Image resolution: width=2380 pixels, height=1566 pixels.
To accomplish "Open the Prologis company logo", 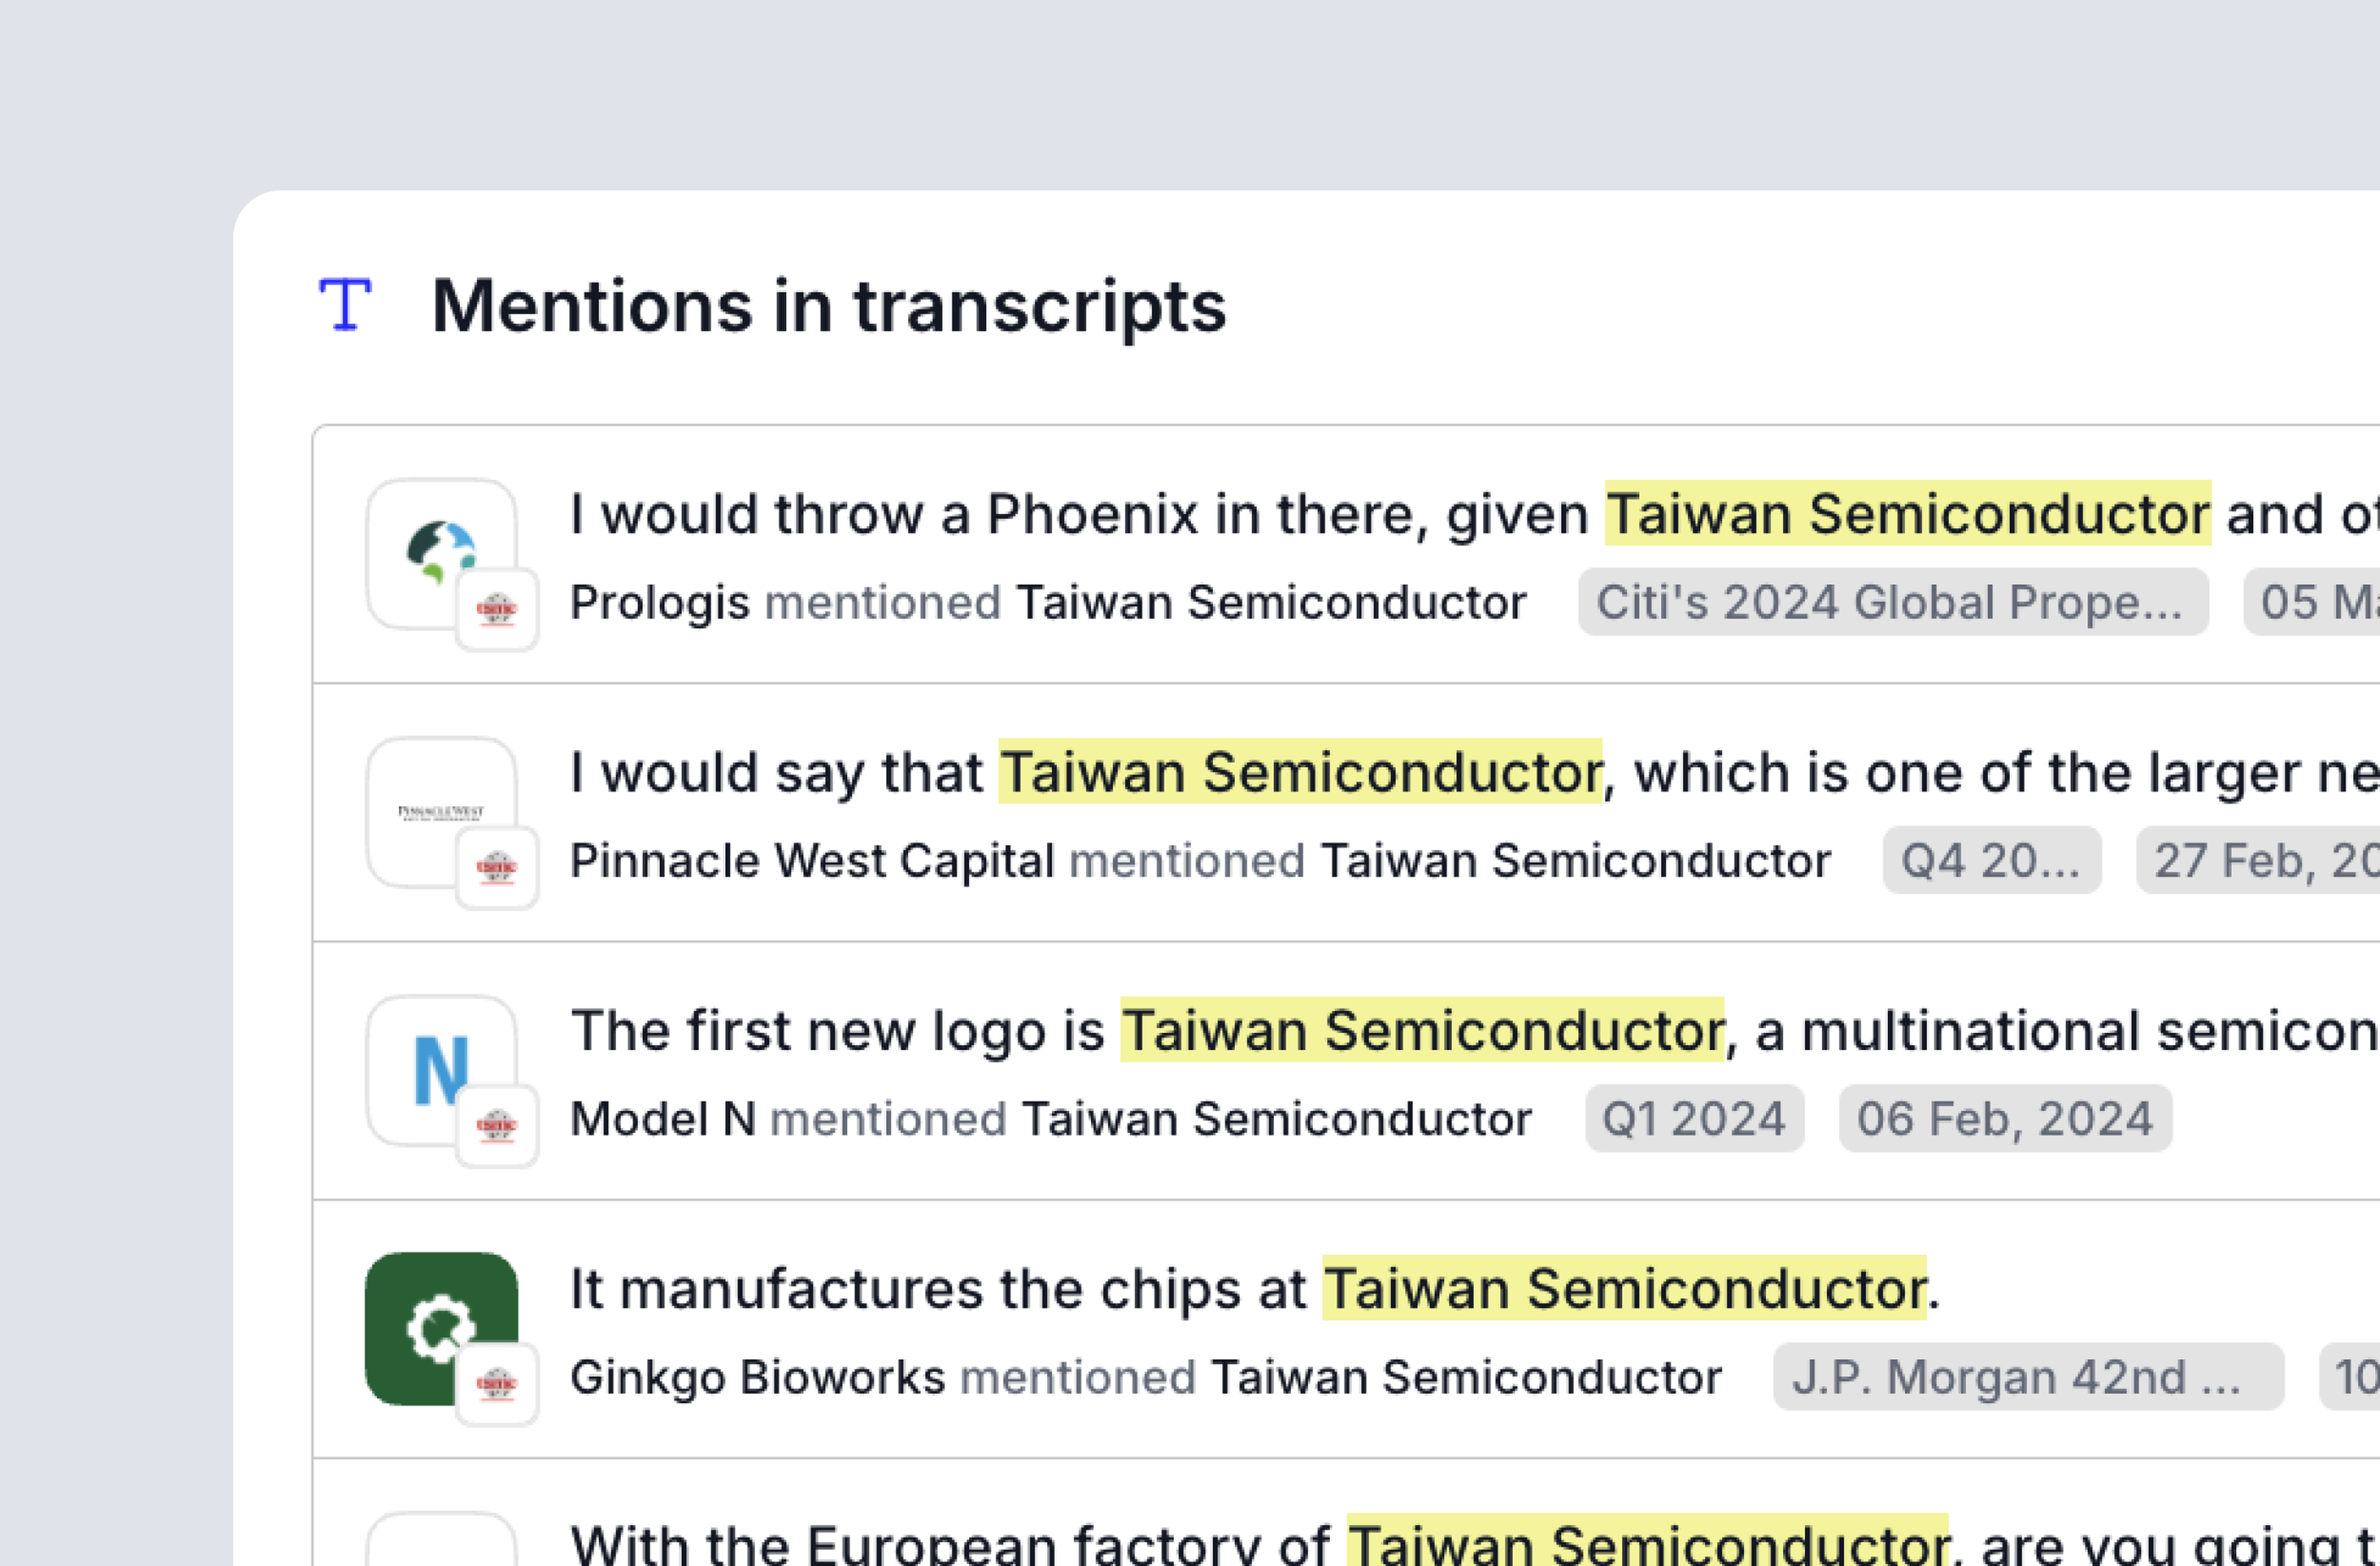I will 441,553.
